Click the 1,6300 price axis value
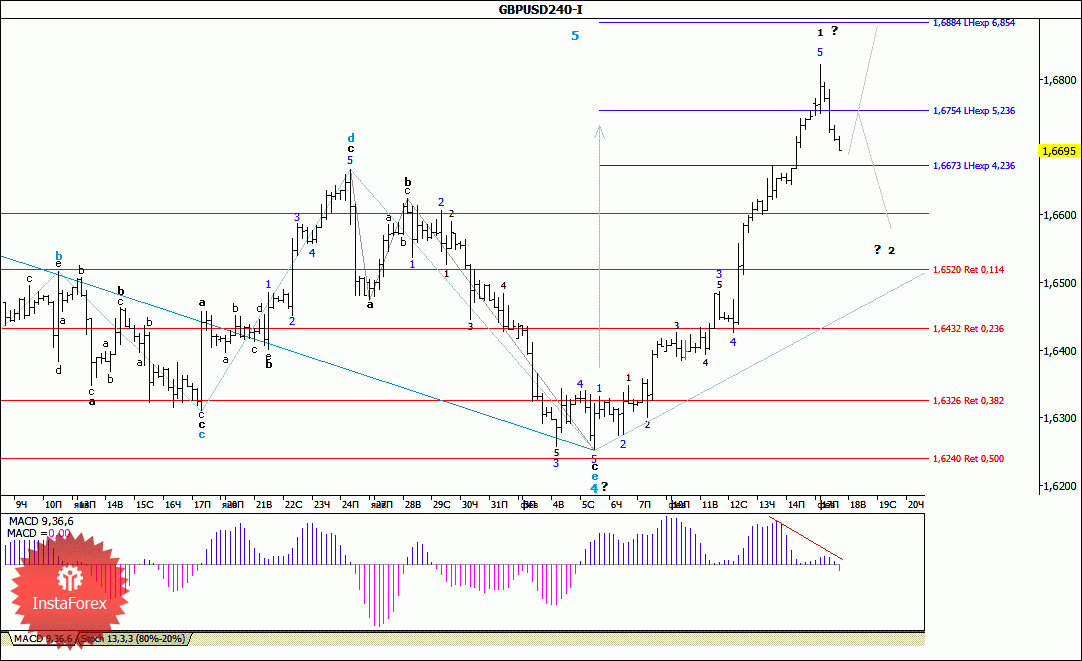The height and width of the screenshot is (661, 1082). click(x=1059, y=418)
